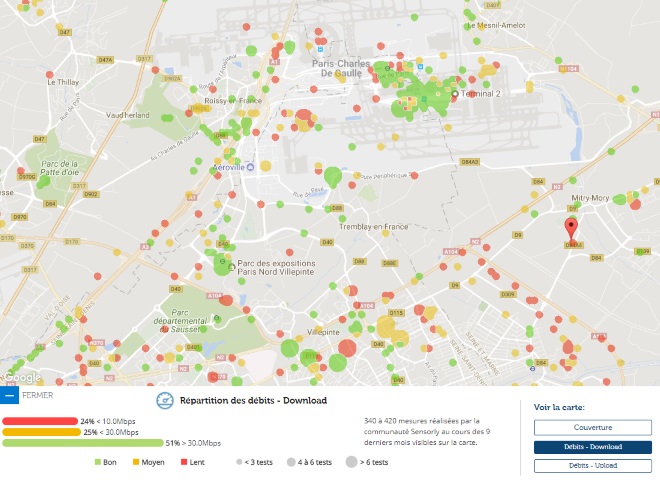Viewport: 660px width, 487px height.
Task: Click the Terminal 2 marker icon
Action: coord(454,94)
